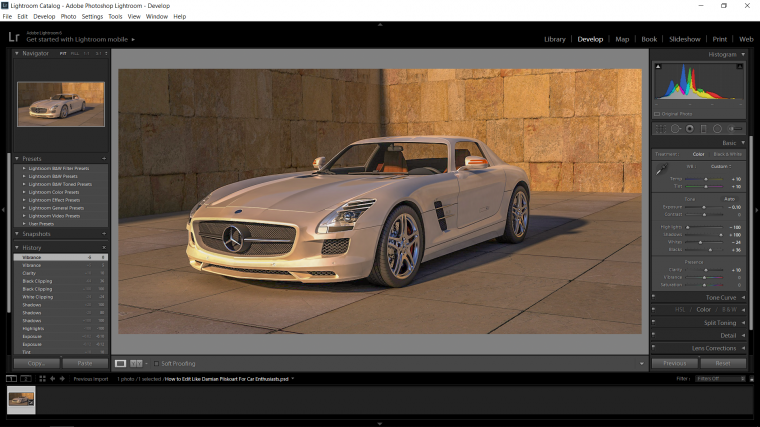Switch to Loupe view icon in toolbar

(x=120, y=363)
